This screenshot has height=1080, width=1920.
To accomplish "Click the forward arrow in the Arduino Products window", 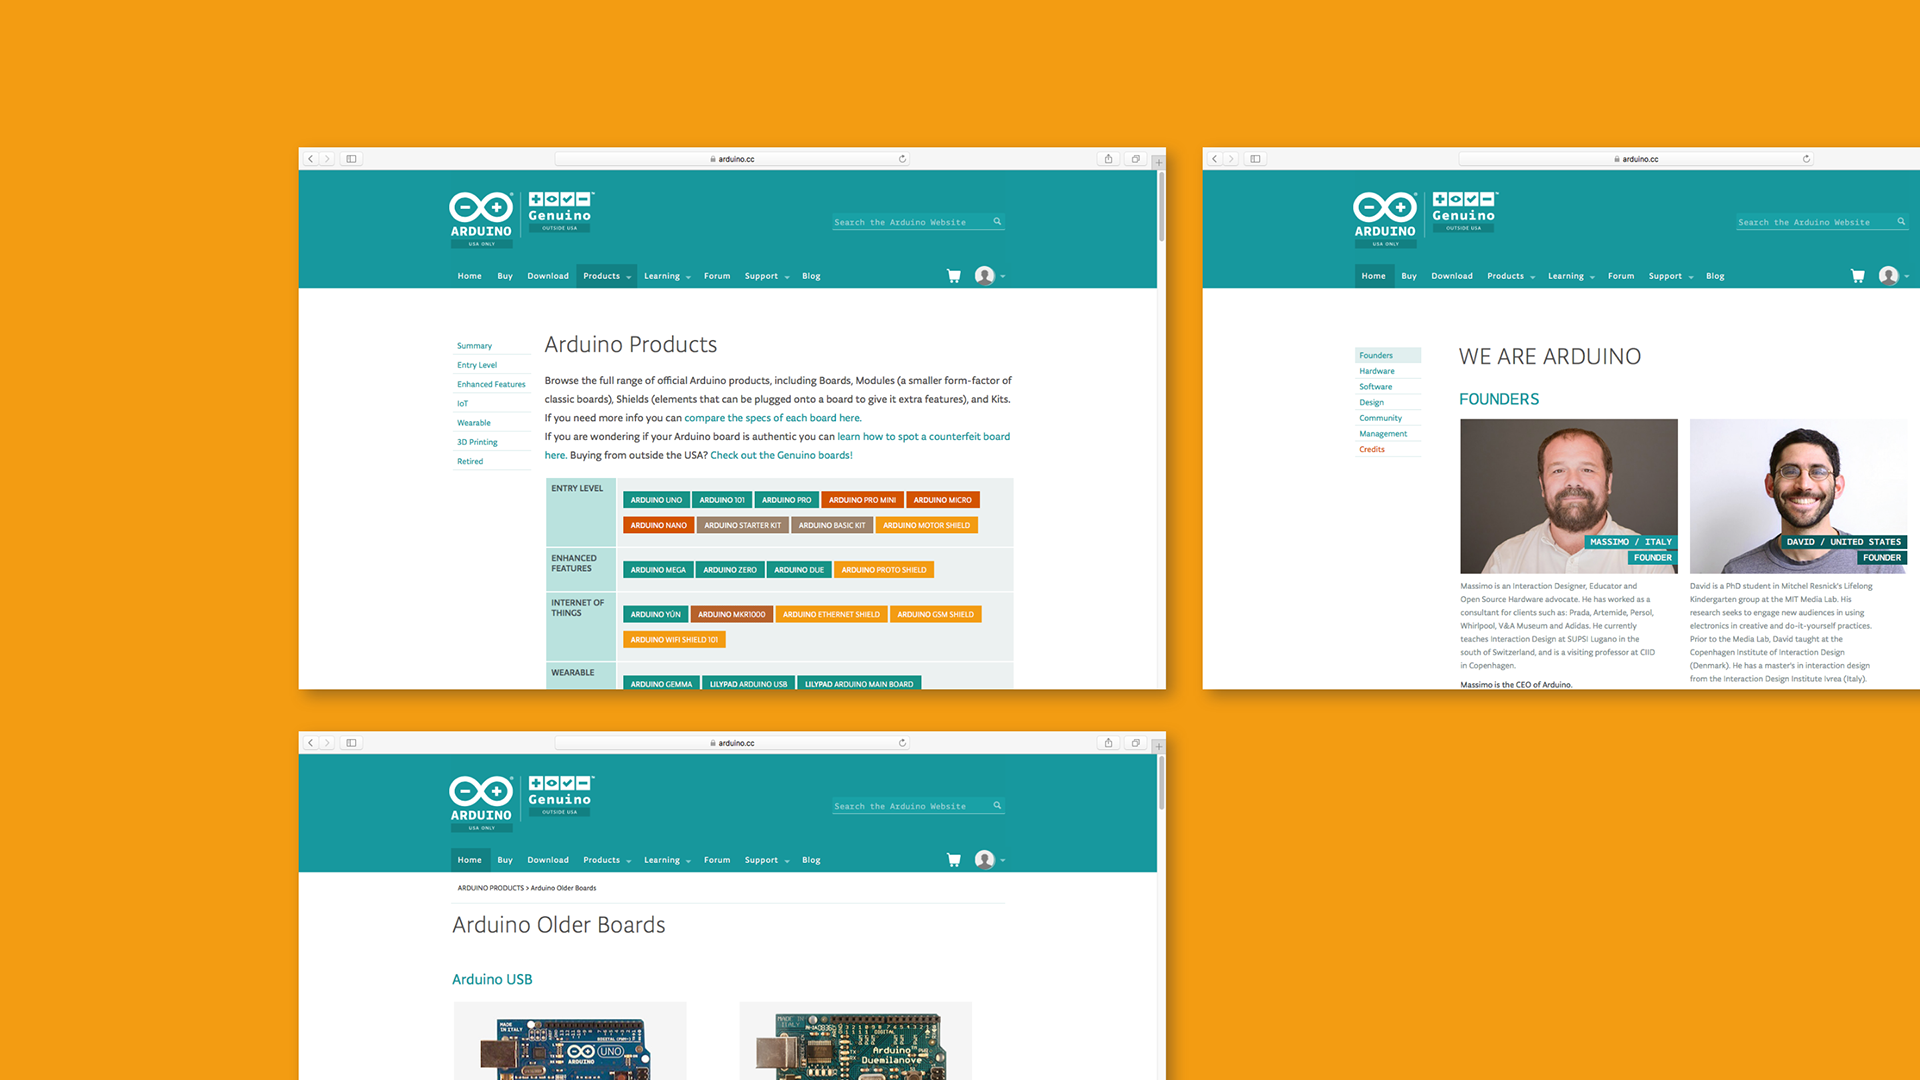I will point(327,159).
